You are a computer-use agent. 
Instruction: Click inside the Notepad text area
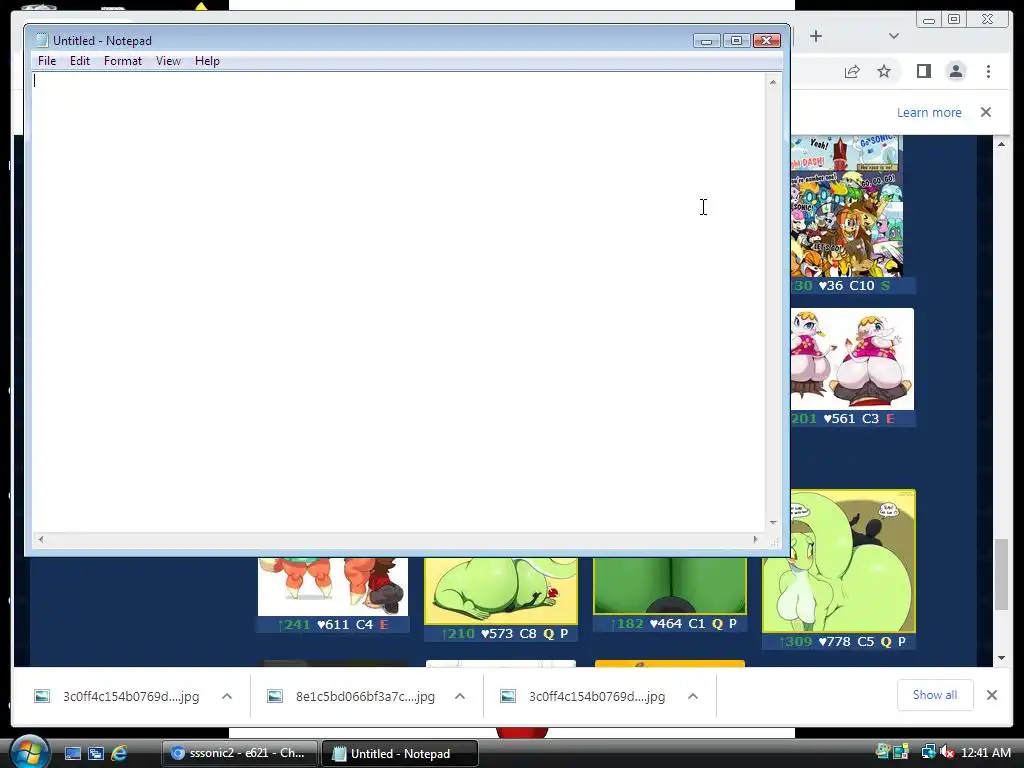point(398,302)
